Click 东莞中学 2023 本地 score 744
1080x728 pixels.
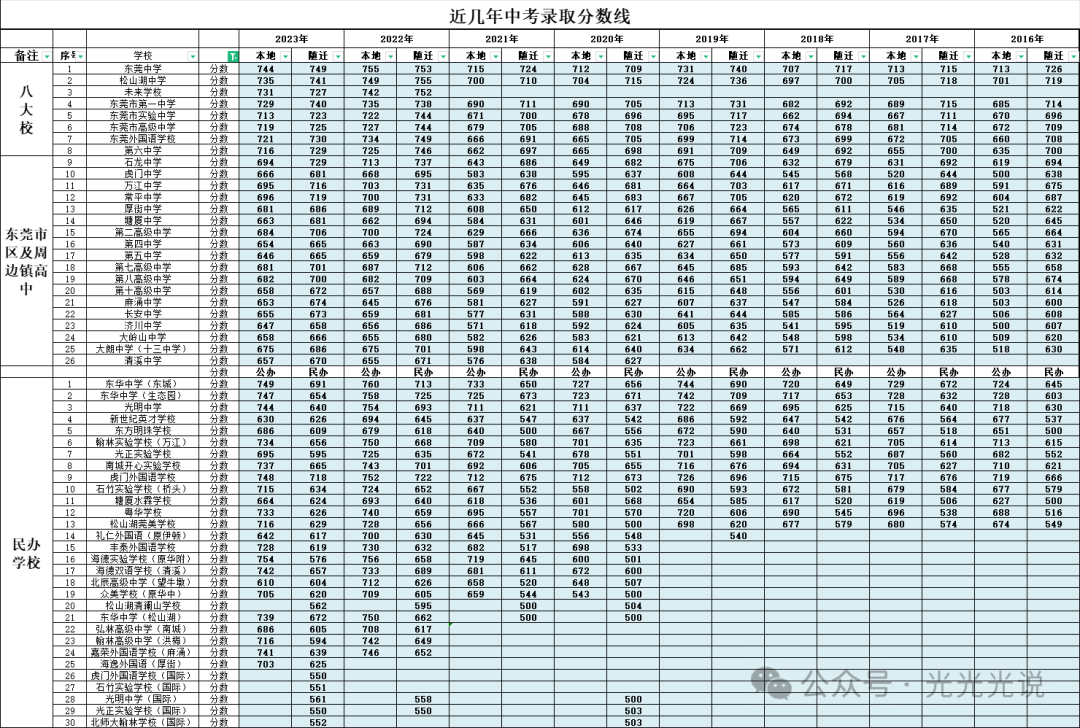[265, 69]
